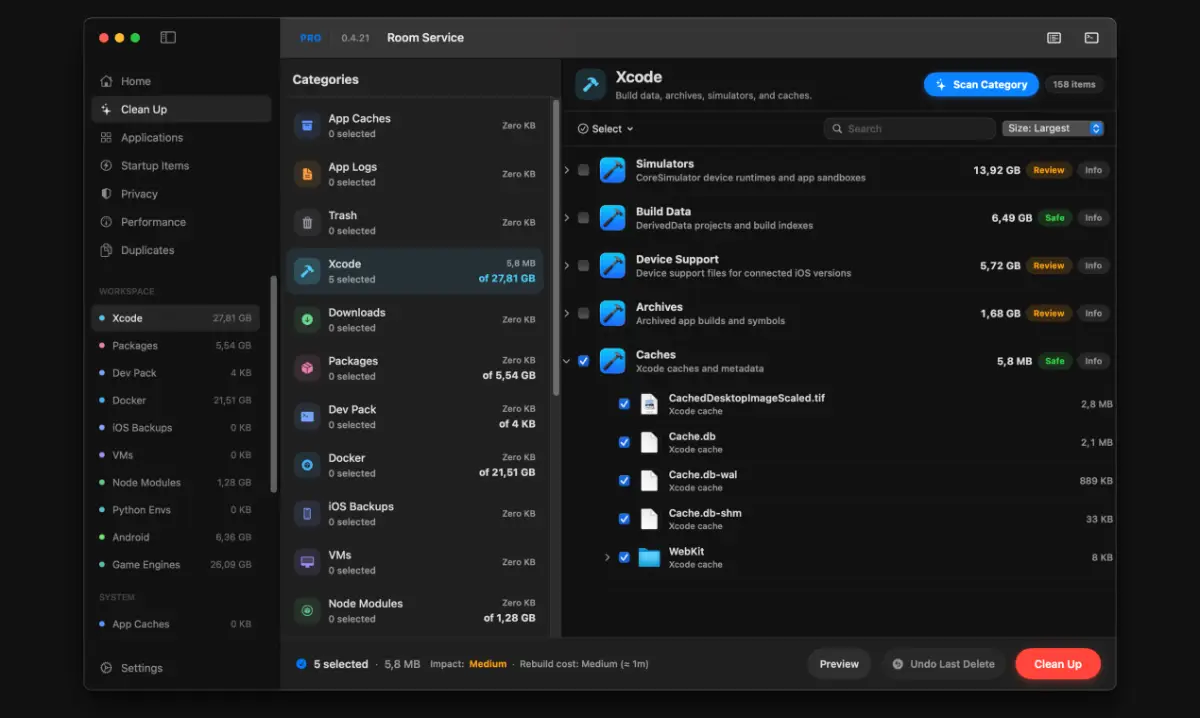The image size is (1200, 718).
Task: Click the terminal icon in title bar
Action: click(1091, 38)
